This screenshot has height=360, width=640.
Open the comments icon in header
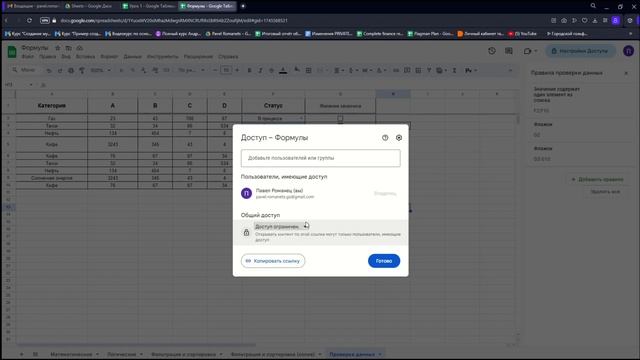tap(509, 51)
